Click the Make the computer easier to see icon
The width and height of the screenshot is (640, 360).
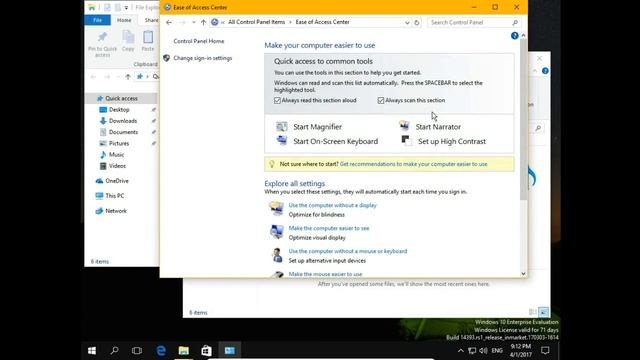276,231
